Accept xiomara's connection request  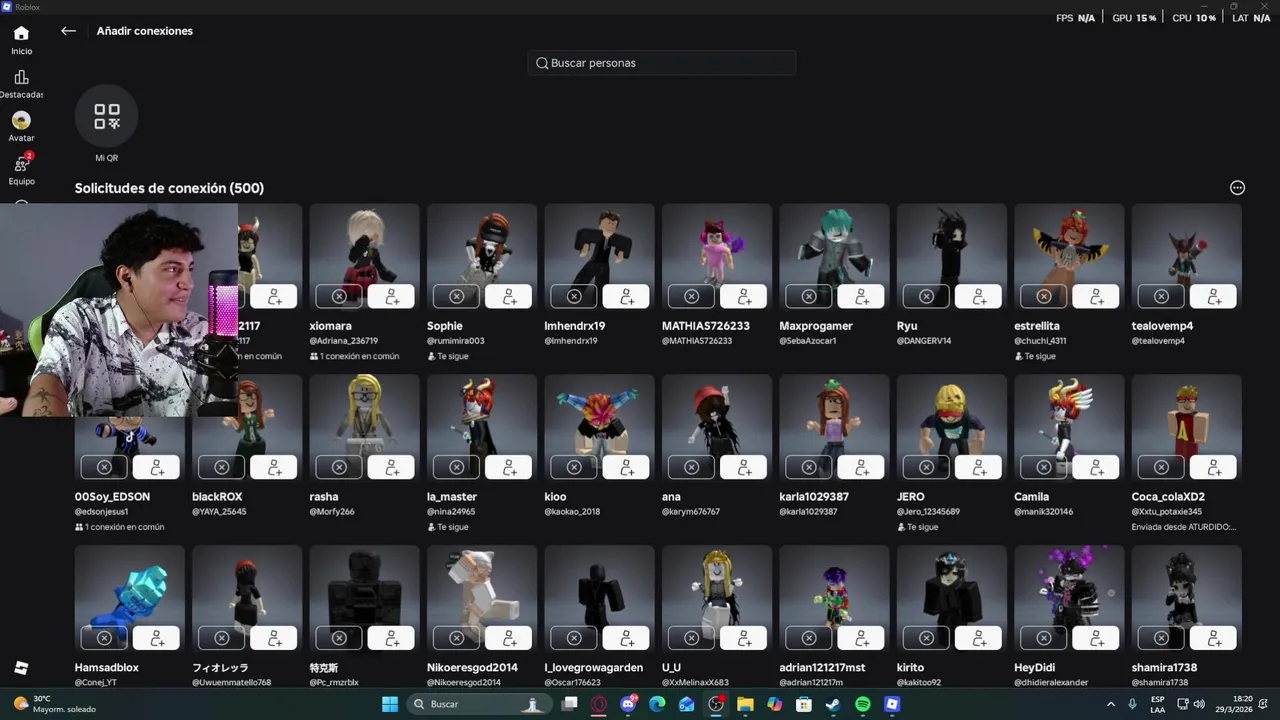pyautogui.click(x=391, y=297)
